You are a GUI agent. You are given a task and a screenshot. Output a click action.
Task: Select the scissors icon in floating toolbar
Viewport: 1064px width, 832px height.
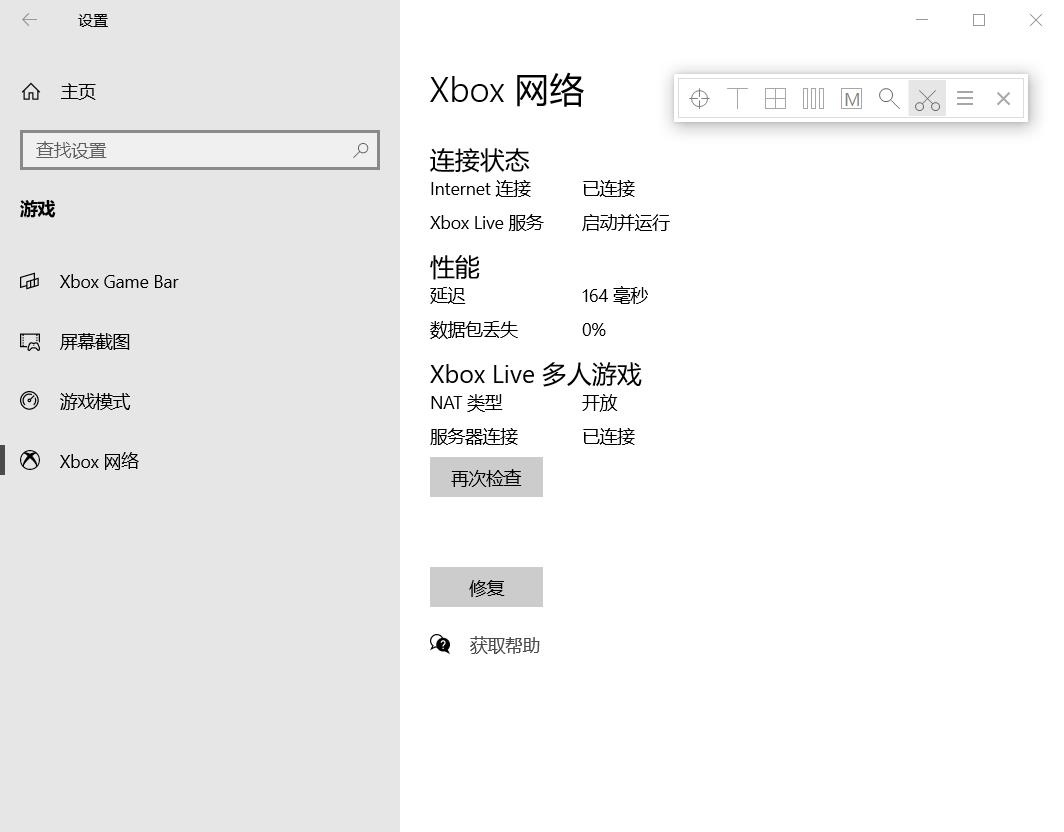927,99
